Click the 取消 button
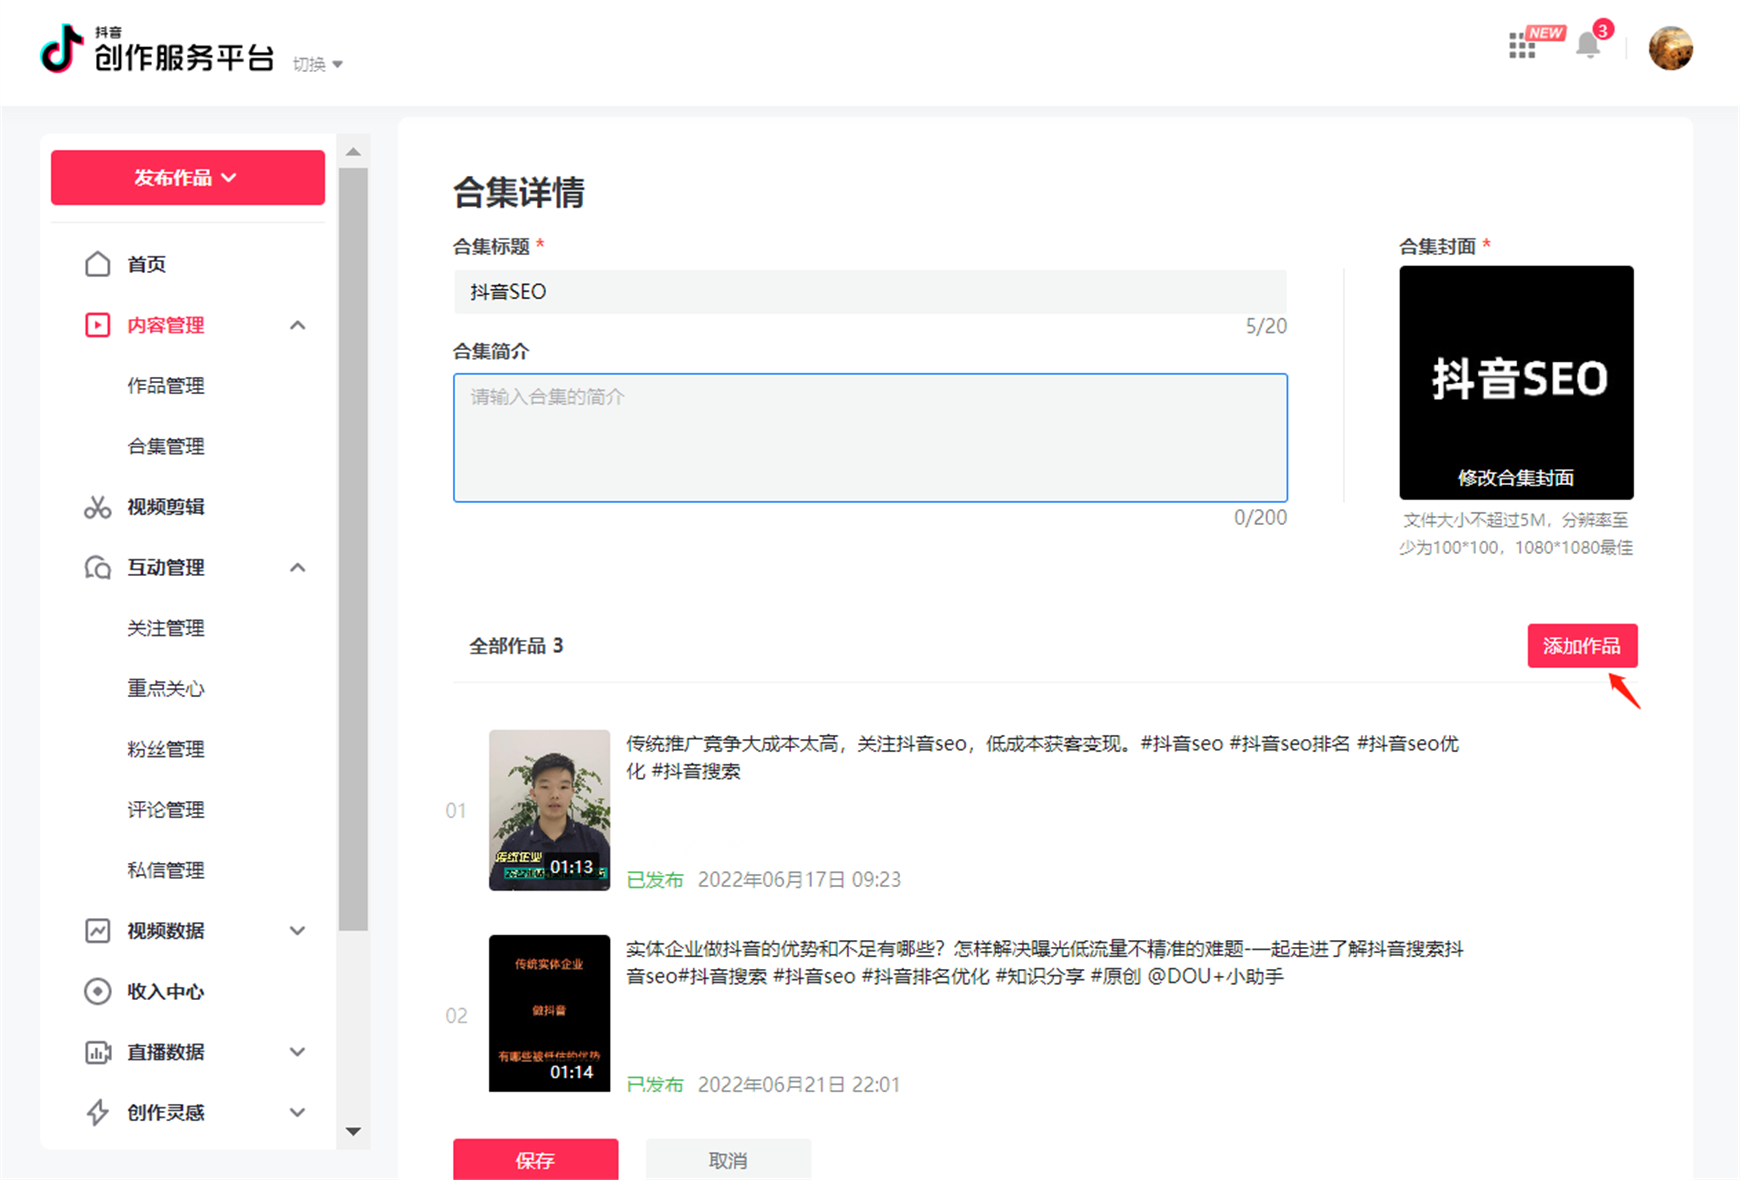This screenshot has height=1180, width=1740. 728,1160
